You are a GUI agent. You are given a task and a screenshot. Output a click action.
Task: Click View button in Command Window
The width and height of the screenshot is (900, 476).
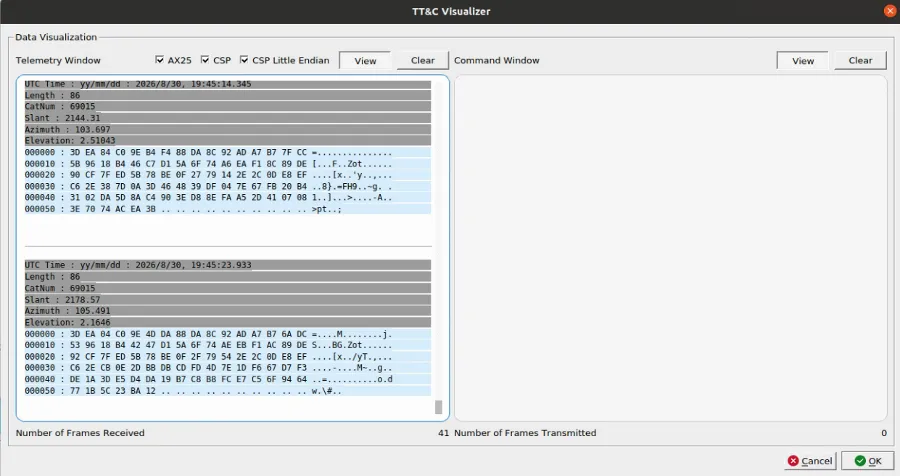coord(802,60)
